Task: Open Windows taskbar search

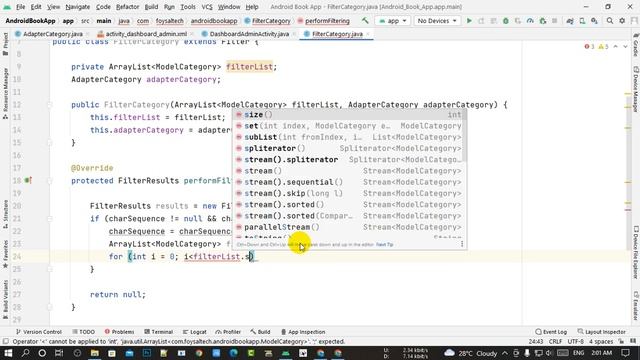Action: click(x=25, y=353)
